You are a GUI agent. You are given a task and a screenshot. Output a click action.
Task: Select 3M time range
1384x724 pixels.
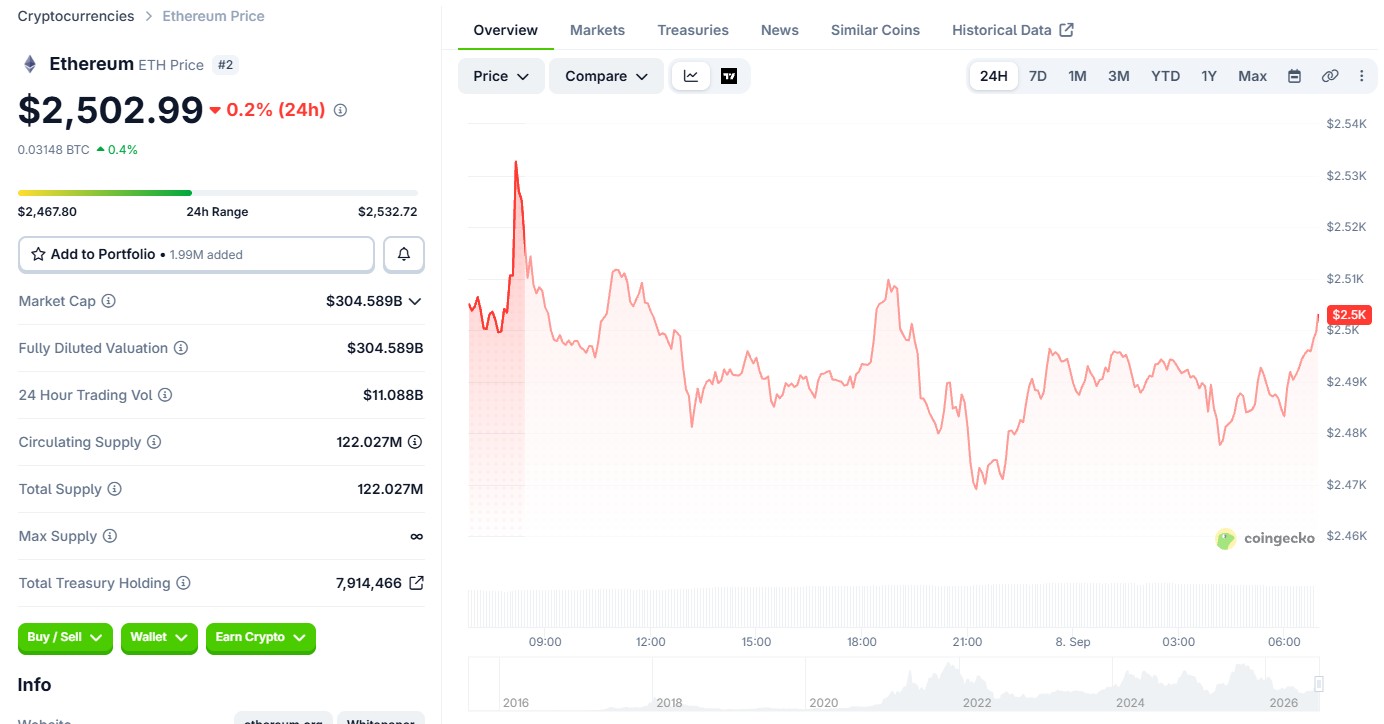pyautogui.click(x=1119, y=76)
